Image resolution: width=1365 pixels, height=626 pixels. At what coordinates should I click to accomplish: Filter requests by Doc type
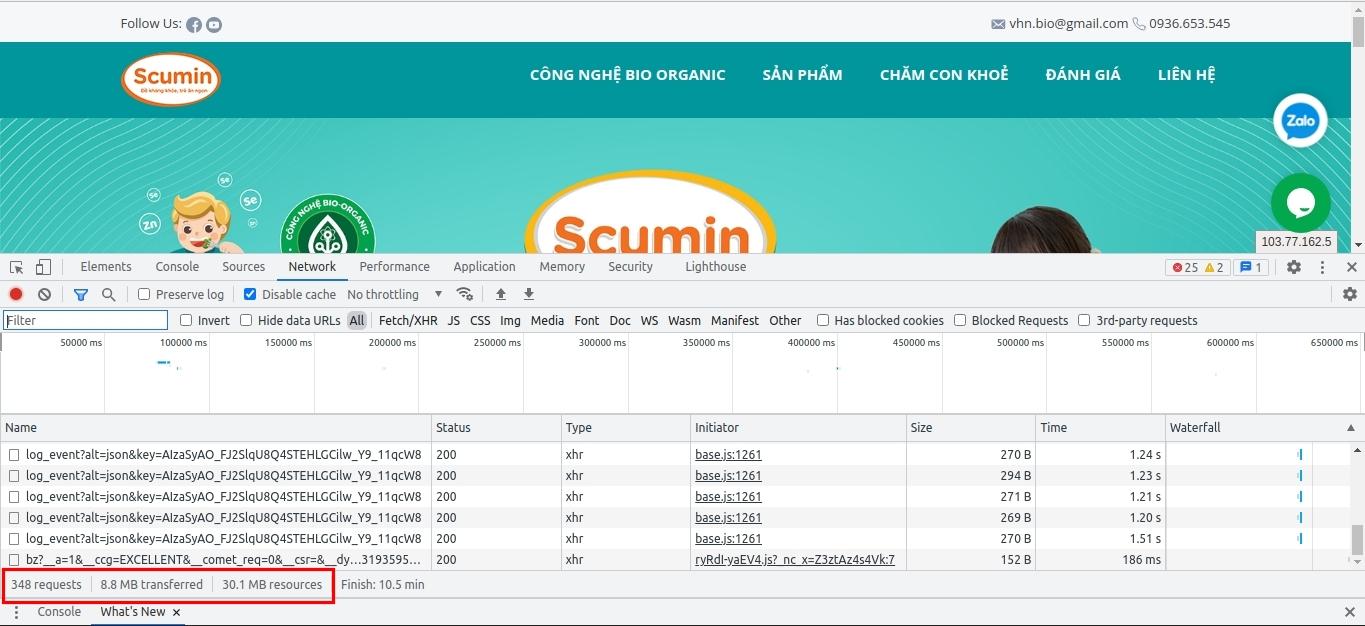click(620, 320)
